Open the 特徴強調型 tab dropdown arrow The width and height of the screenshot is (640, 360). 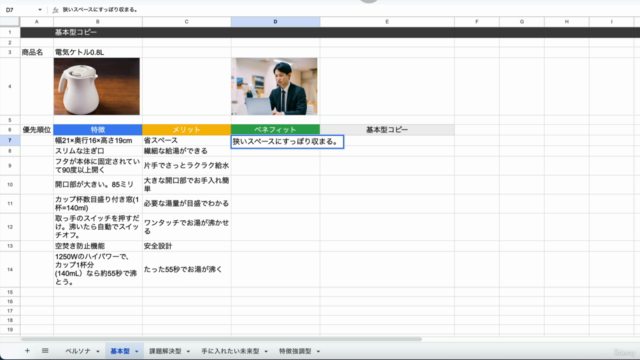coord(318,351)
